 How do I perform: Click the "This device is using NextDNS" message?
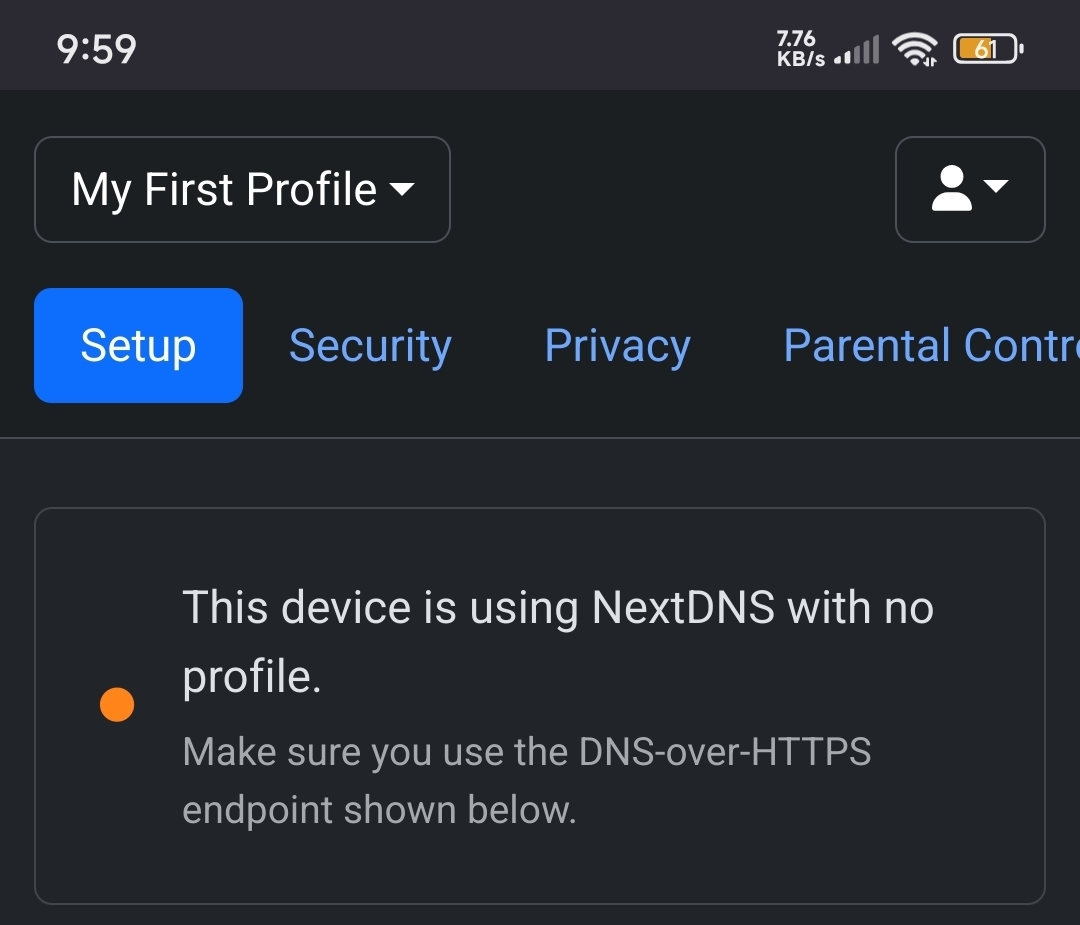pos(558,641)
